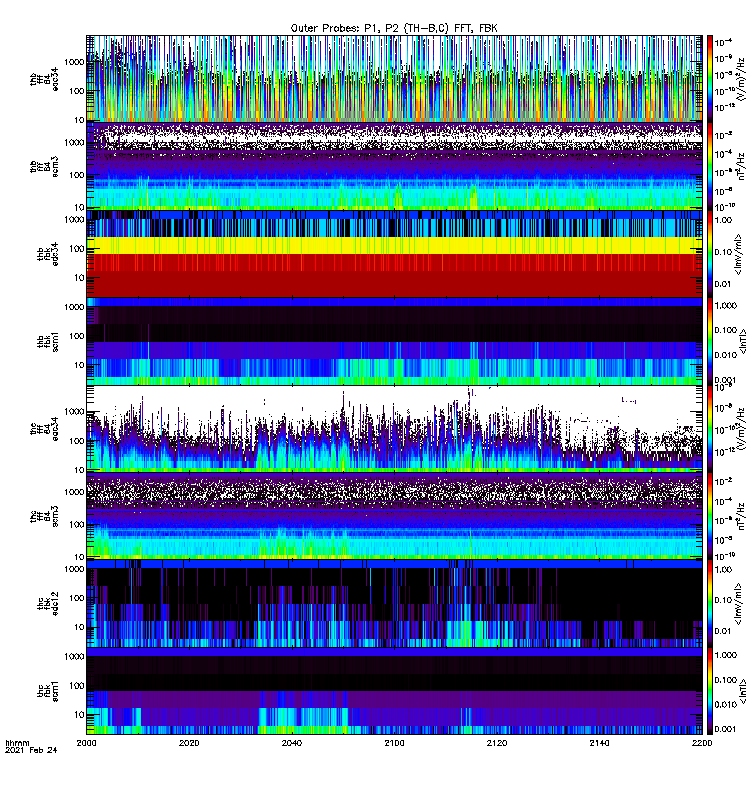Viewport: 750px width, 800px height.
Task: Click the 'hhmm' time-format label
Action: point(17,743)
